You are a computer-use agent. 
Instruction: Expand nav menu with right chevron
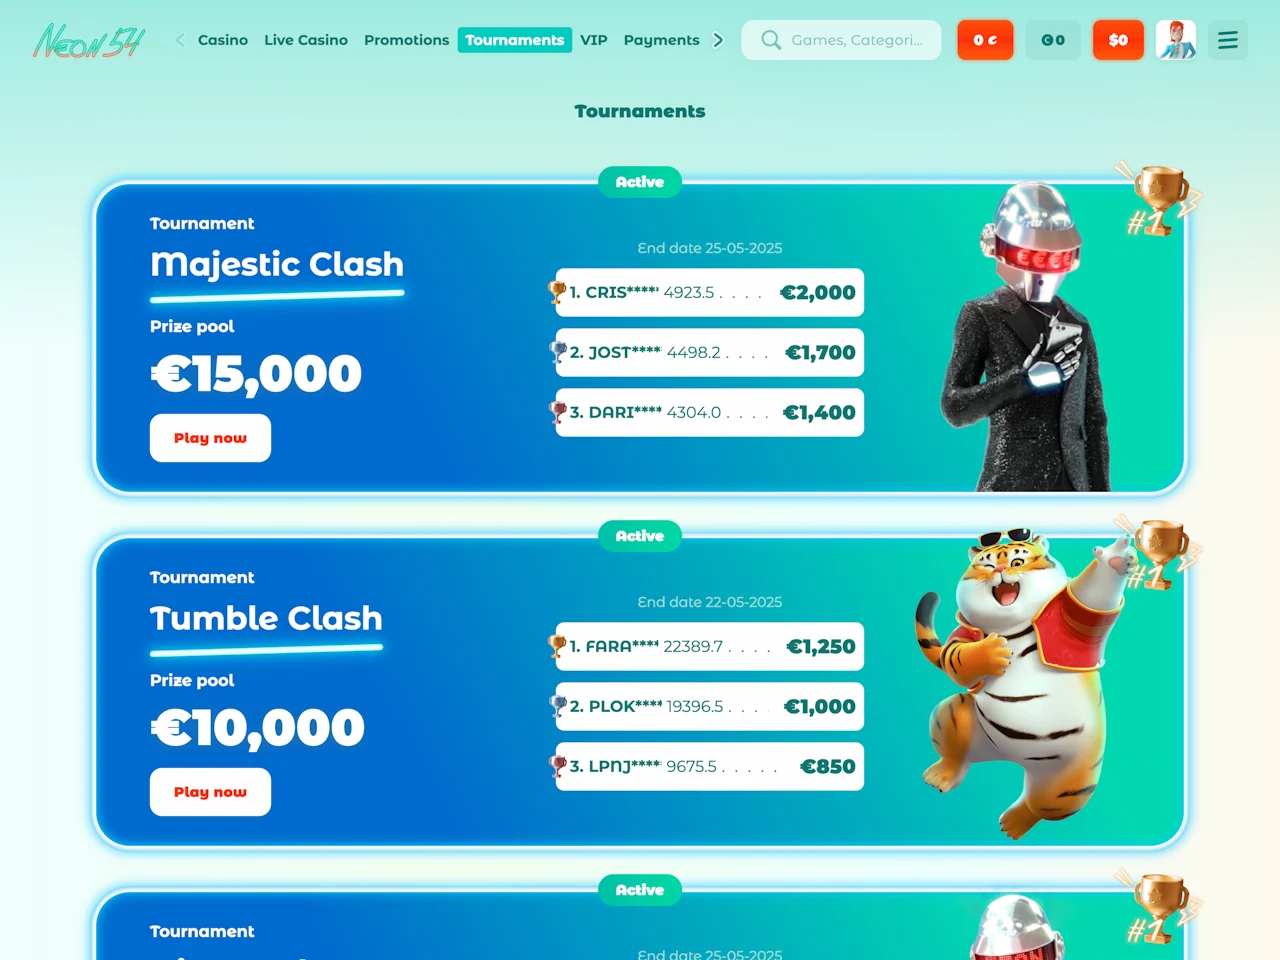point(718,40)
